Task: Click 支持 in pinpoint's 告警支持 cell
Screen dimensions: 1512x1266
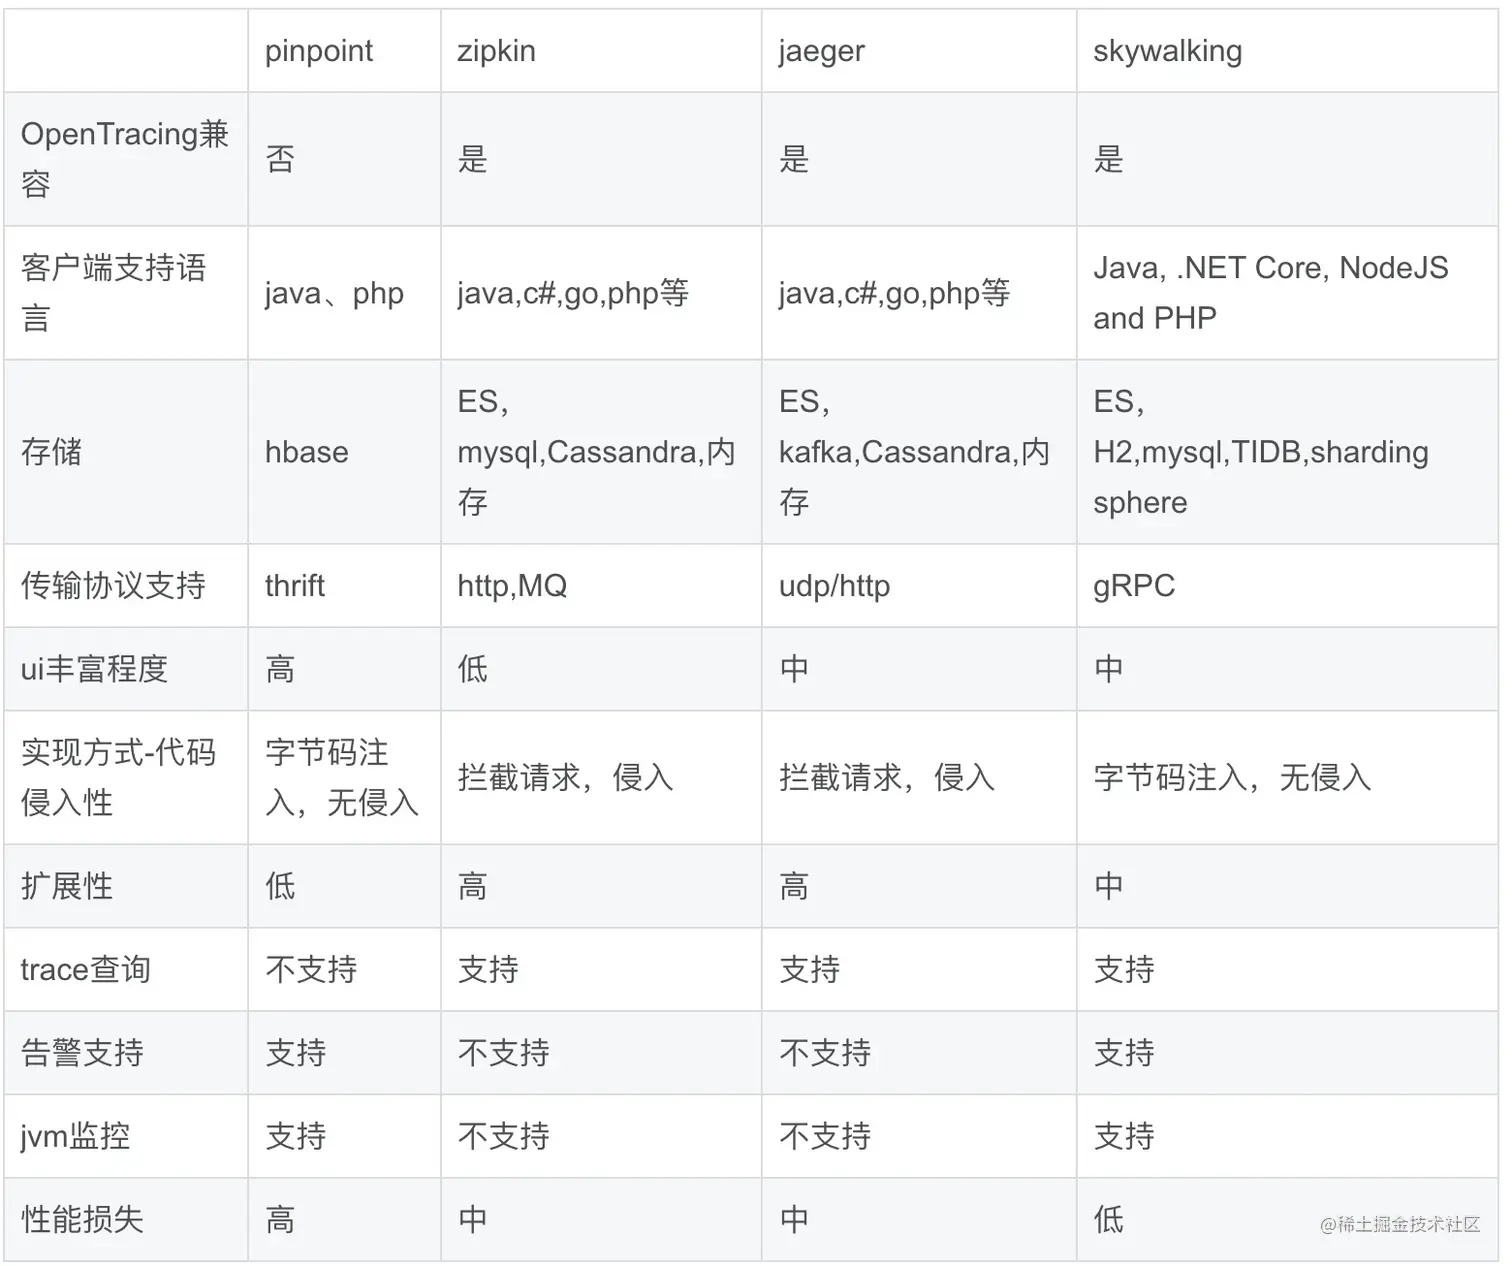Action: tap(295, 1053)
